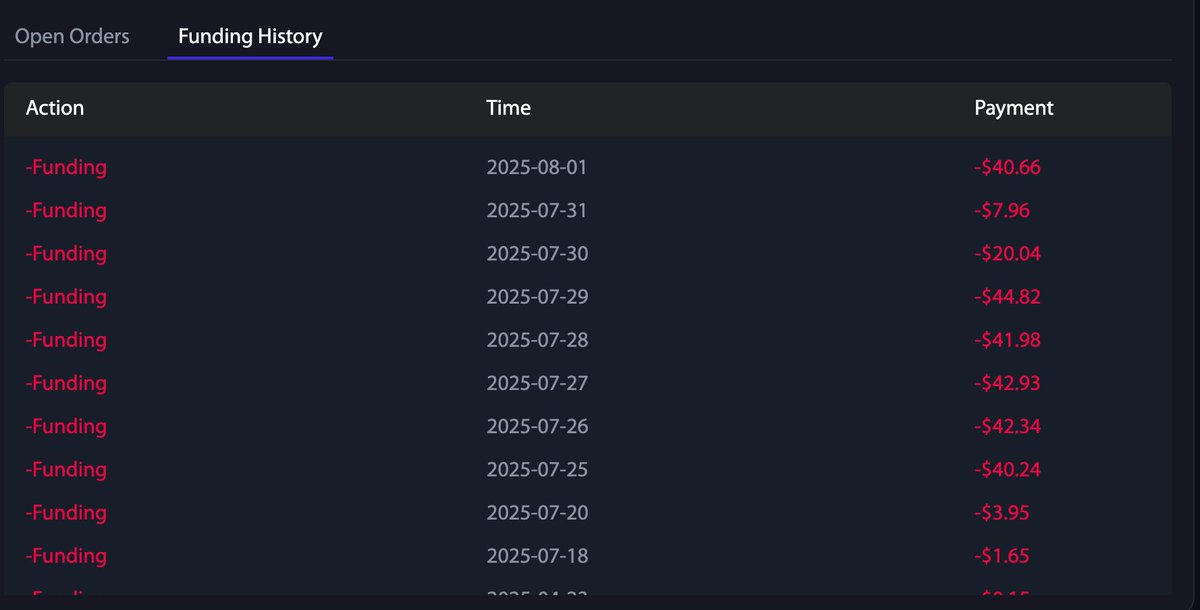
Task: Click the 2025-07-18 date cell
Action: click(536, 555)
